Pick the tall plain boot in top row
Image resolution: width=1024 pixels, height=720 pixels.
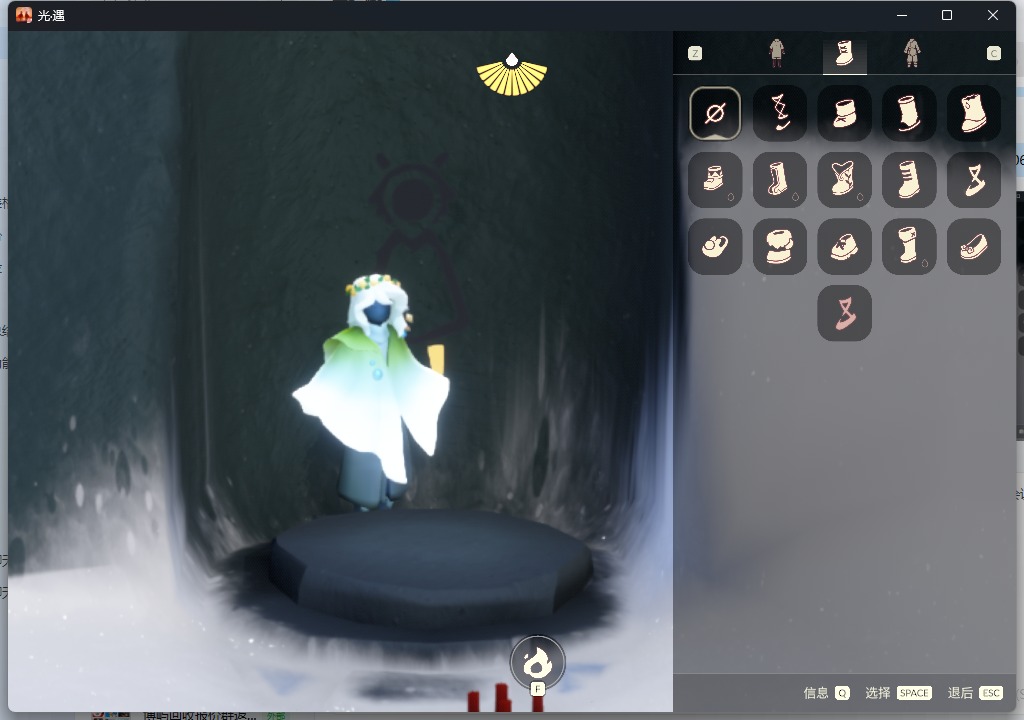point(909,113)
